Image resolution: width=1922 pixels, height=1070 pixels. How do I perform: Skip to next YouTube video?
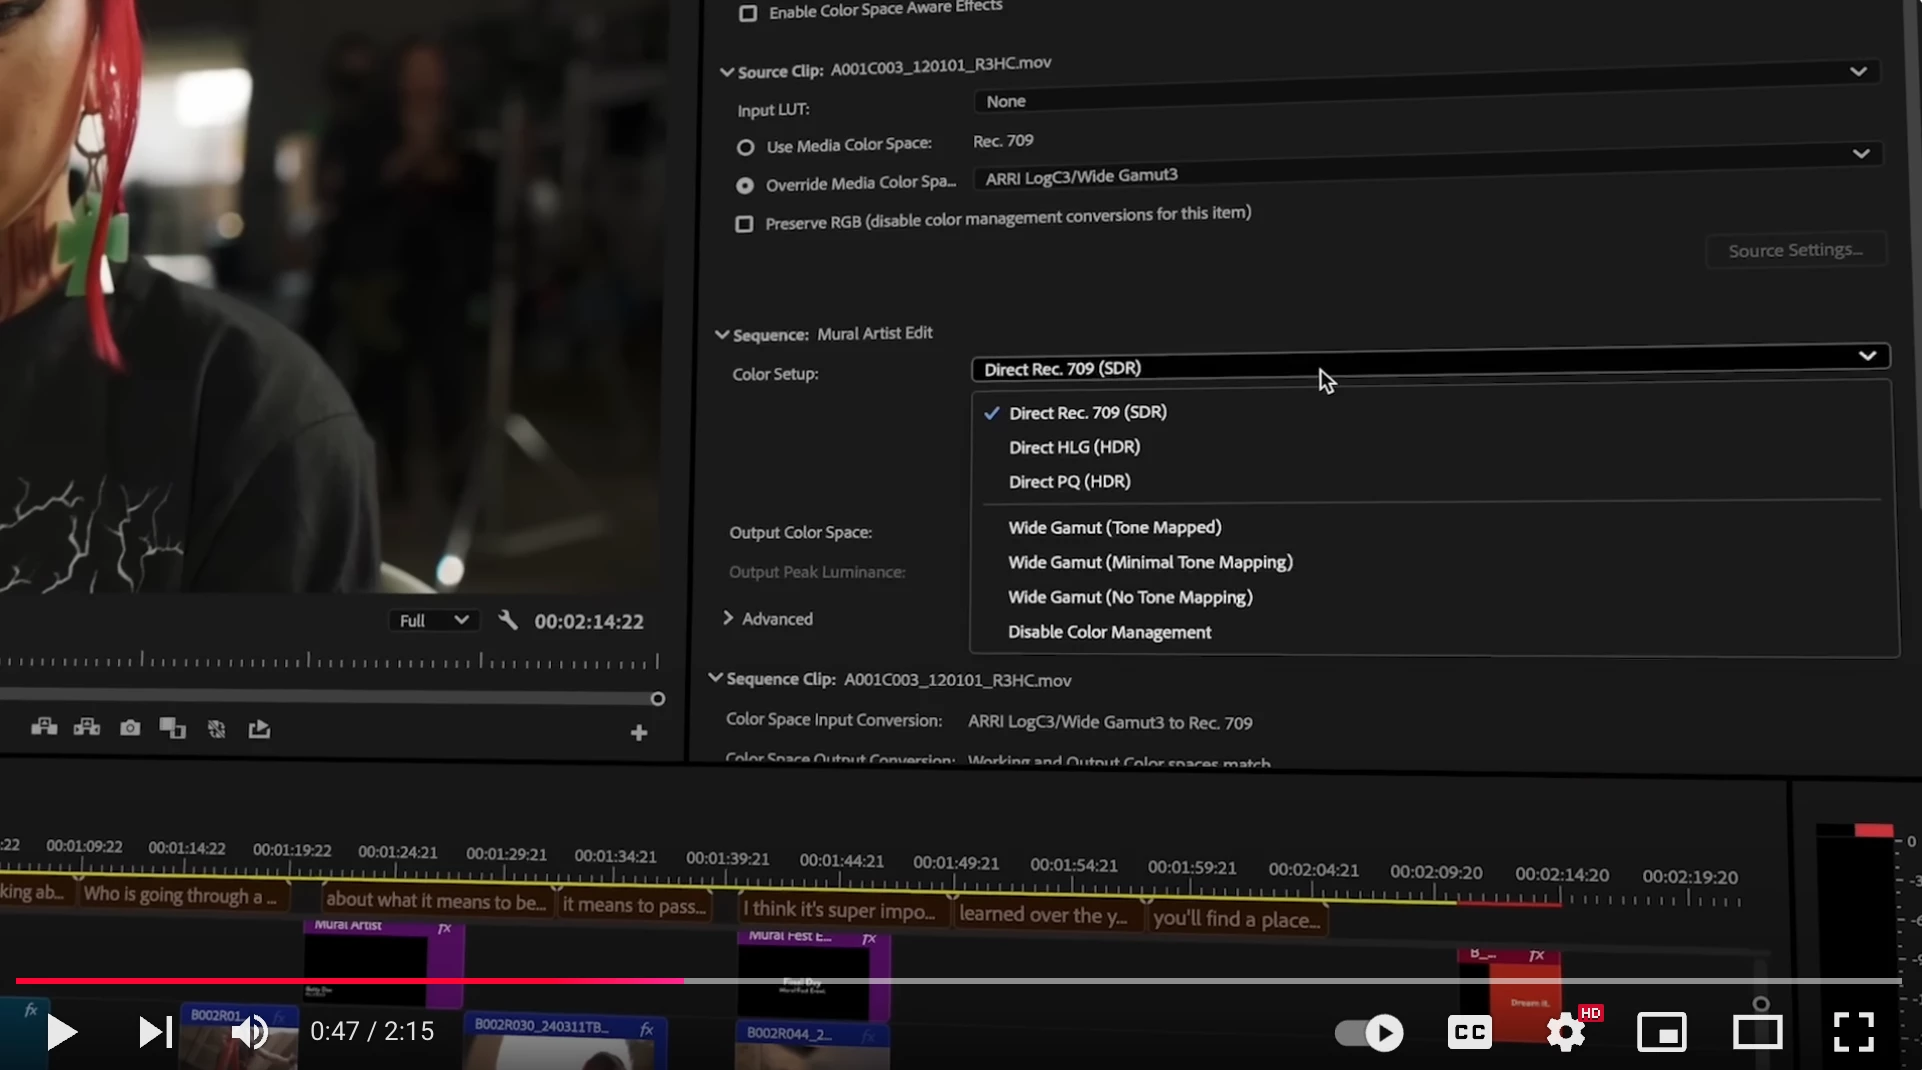155,1032
